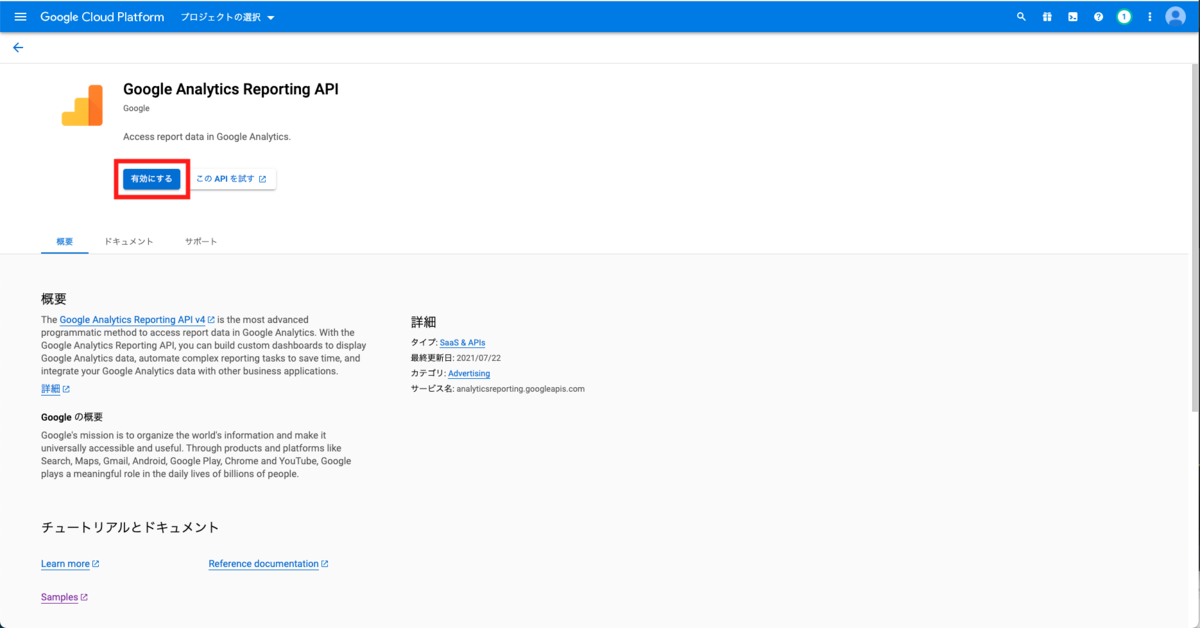This screenshot has width=1200, height=628.
Task: Open the Advertising category link
Action: (x=469, y=374)
